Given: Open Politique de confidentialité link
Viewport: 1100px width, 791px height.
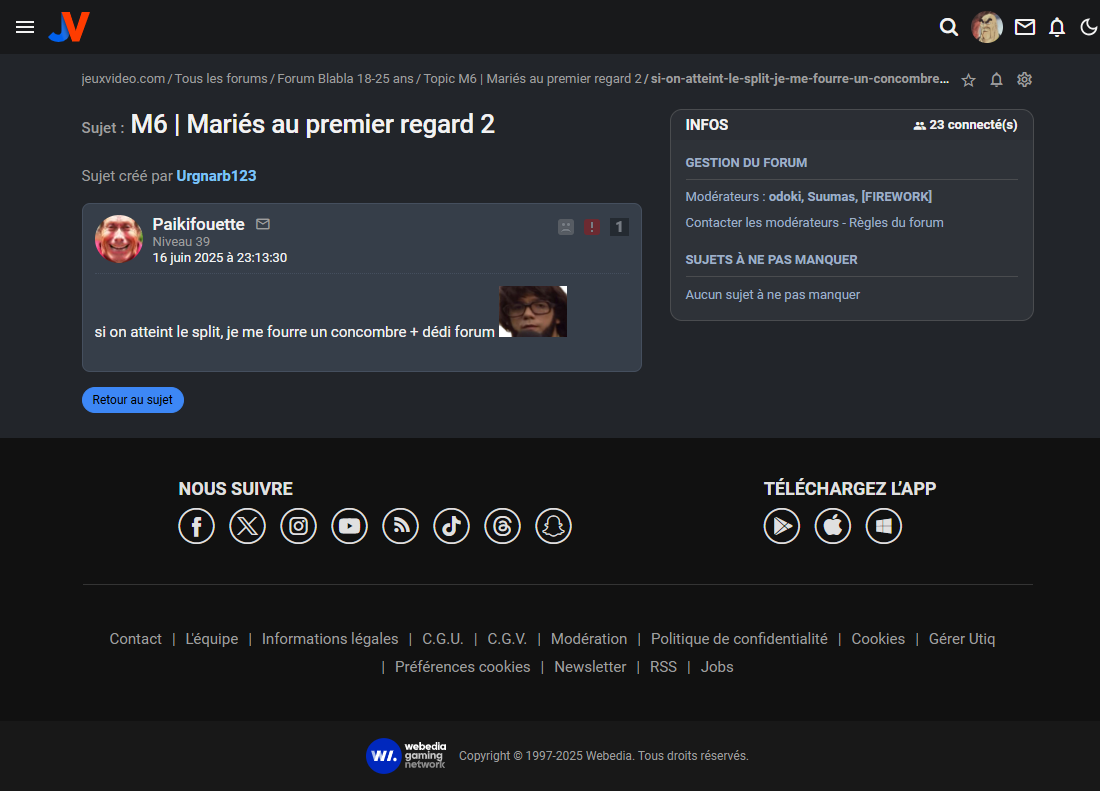Looking at the screenshot, I should pyautogui.click(x=739, y=639).
